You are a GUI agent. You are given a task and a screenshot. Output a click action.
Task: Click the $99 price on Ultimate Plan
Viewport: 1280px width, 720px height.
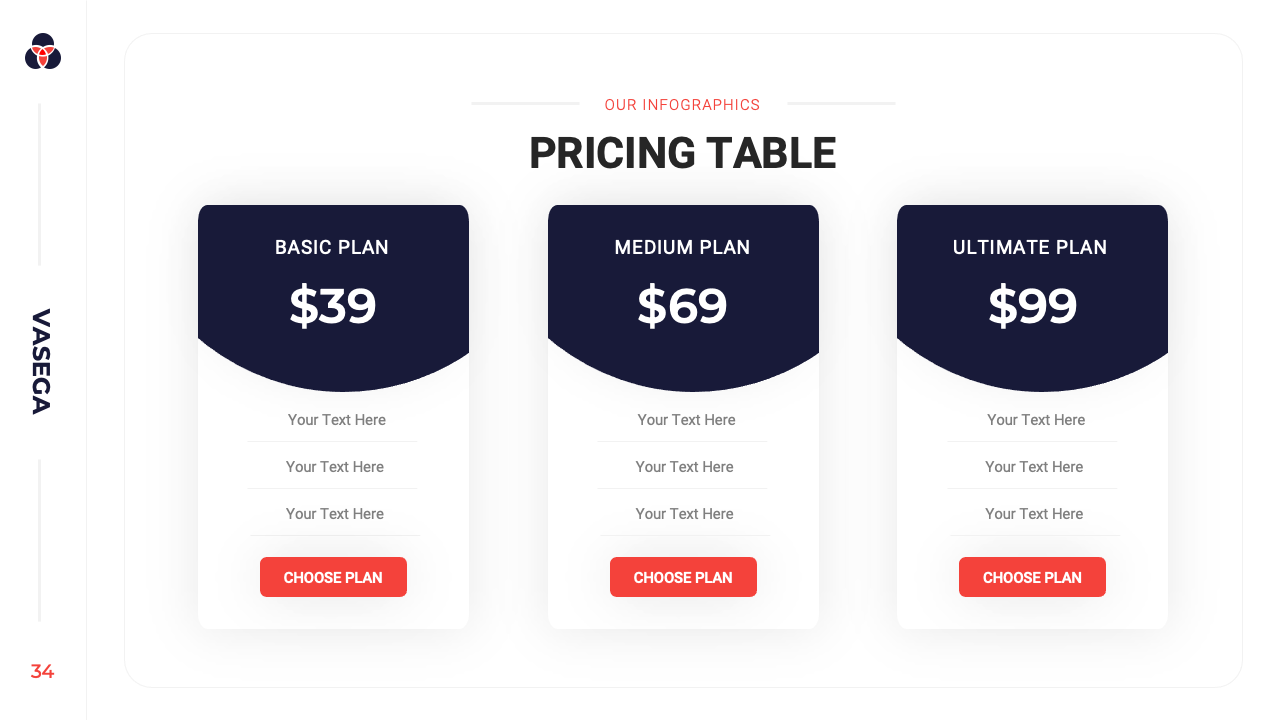click(x=1032, y=306)
